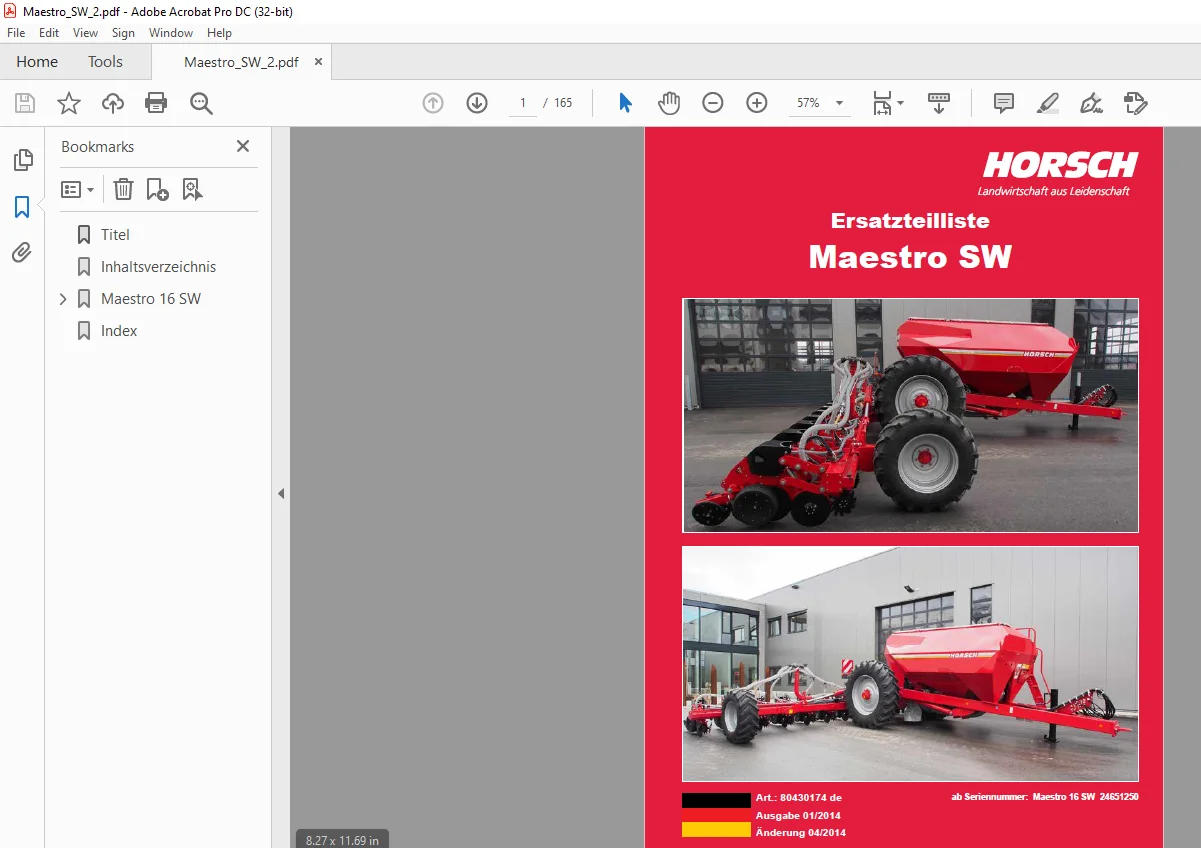
Task: Open the zoom percentage dropdown
Action: [839, 103]
